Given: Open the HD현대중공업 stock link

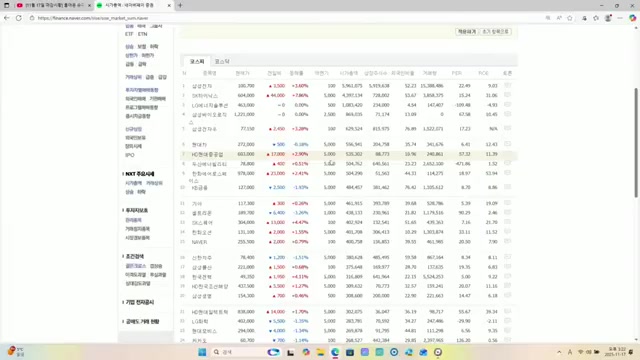Looking at the screenshot, I should coord(207,155).
